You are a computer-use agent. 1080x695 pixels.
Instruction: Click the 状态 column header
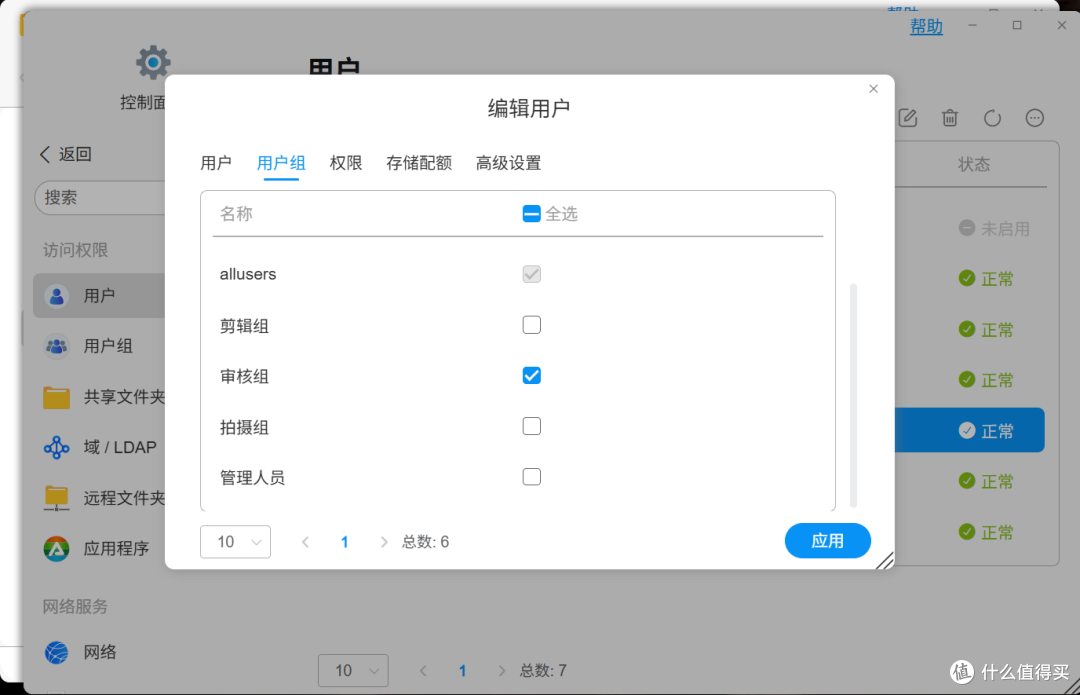click(974, 165)
